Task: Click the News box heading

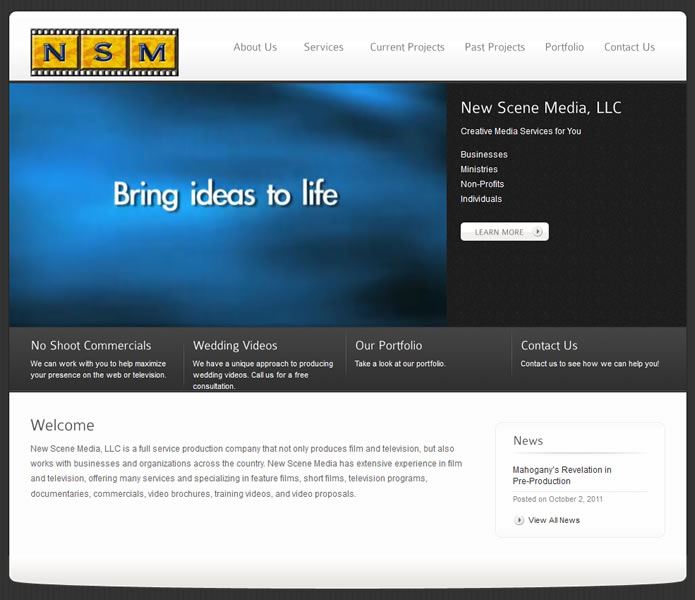Action: (x=528, y=441)
